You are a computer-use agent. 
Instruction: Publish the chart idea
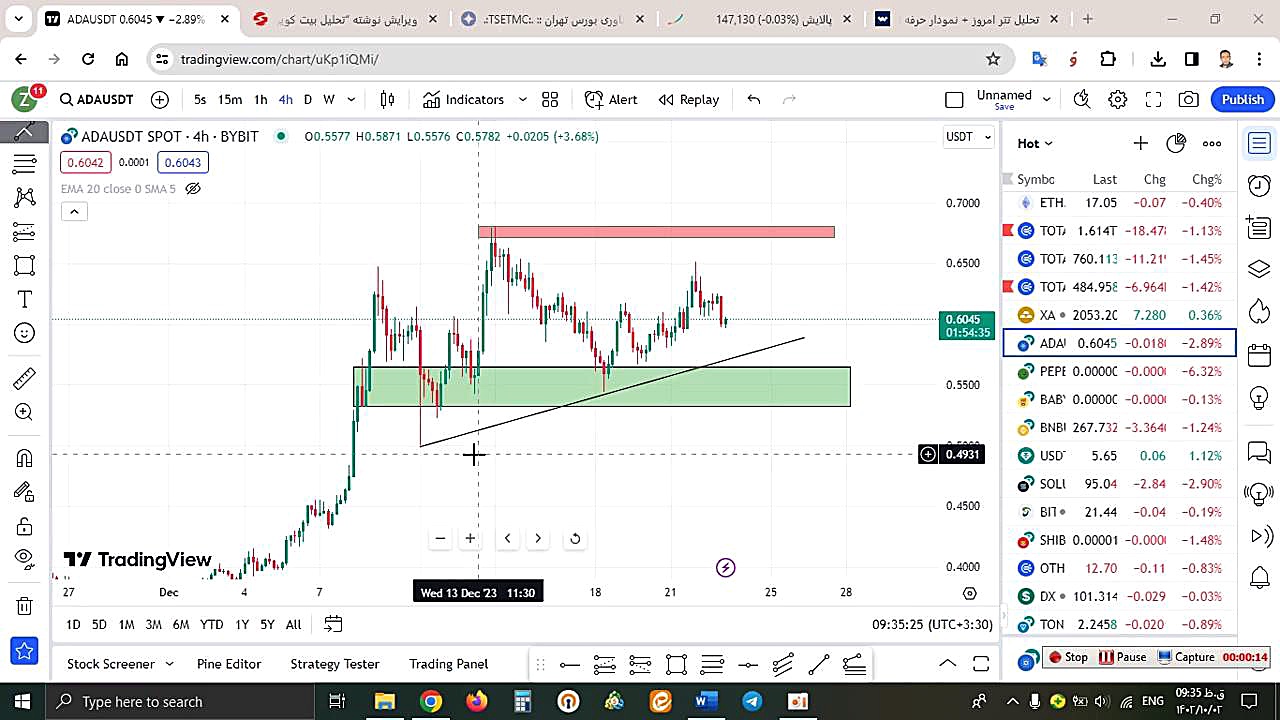click(x=1243, y=99)
